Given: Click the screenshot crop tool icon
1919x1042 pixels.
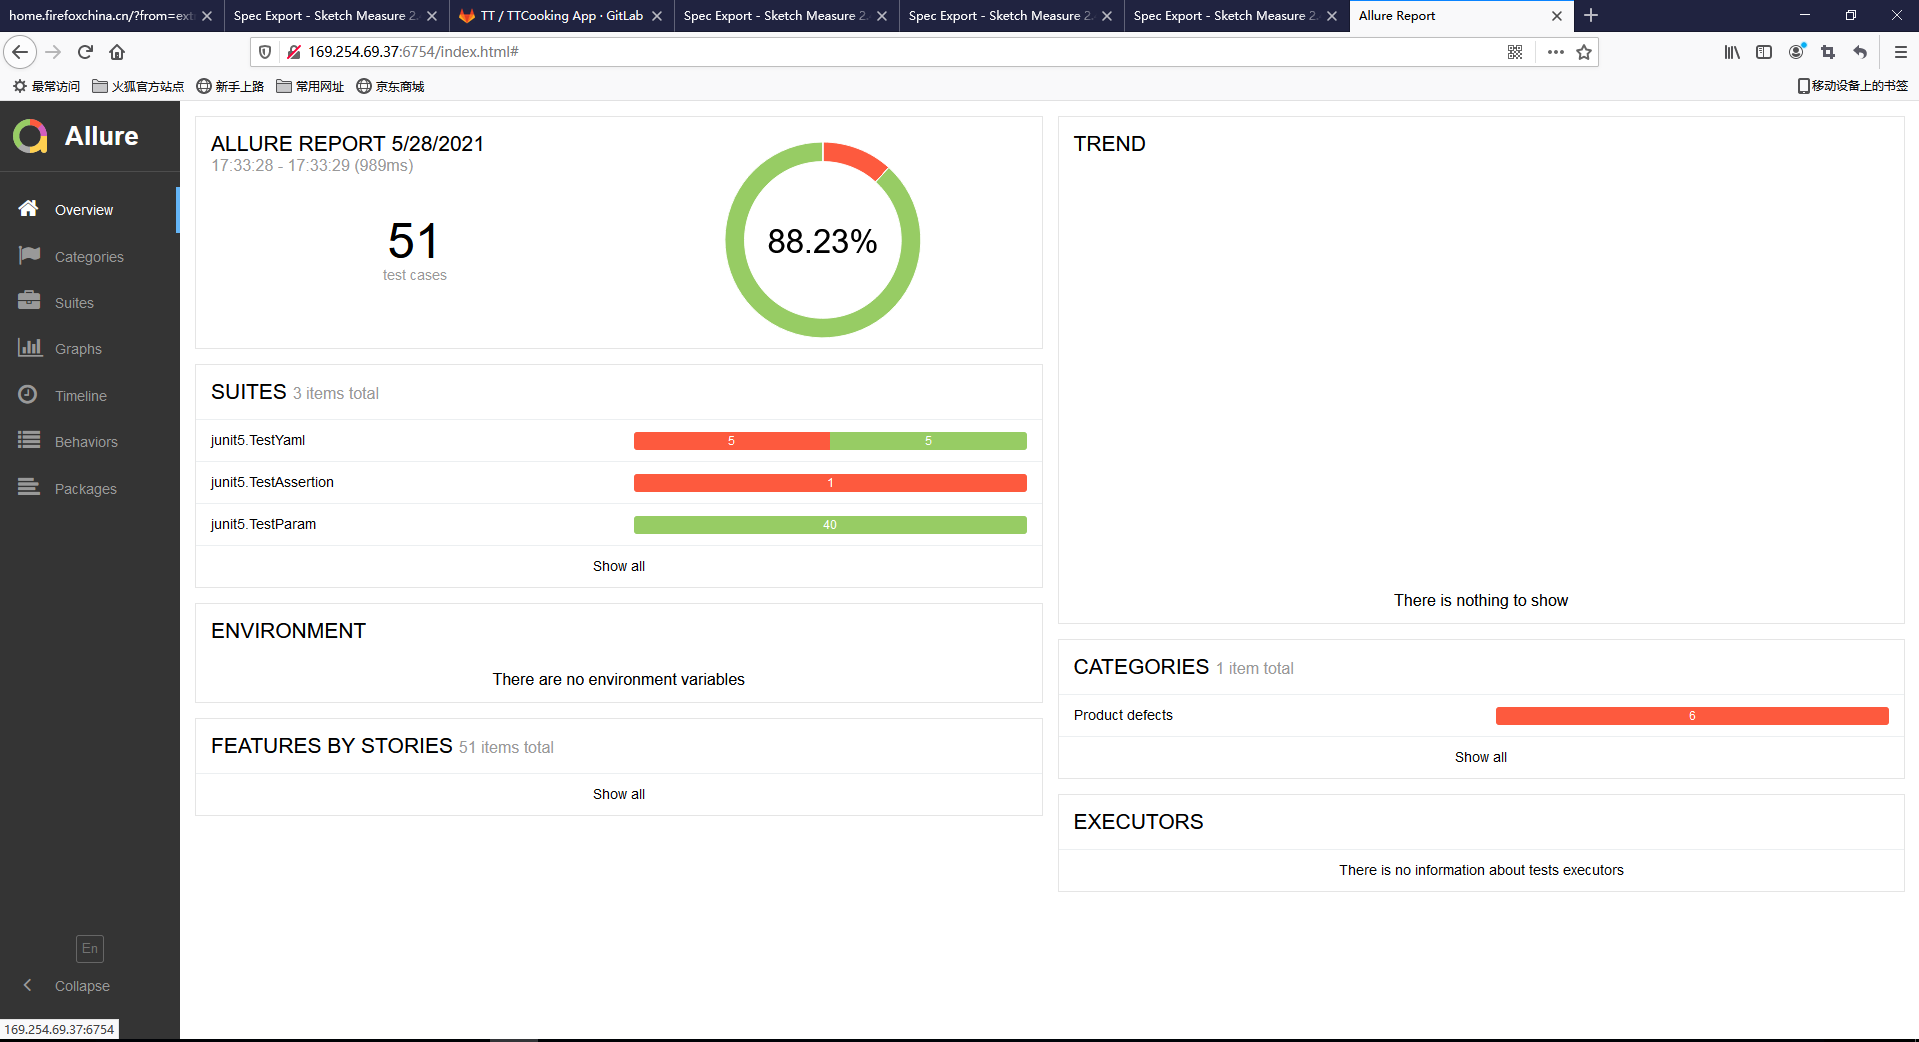Looking at the screenshot, I should [x=1828, y=52].
